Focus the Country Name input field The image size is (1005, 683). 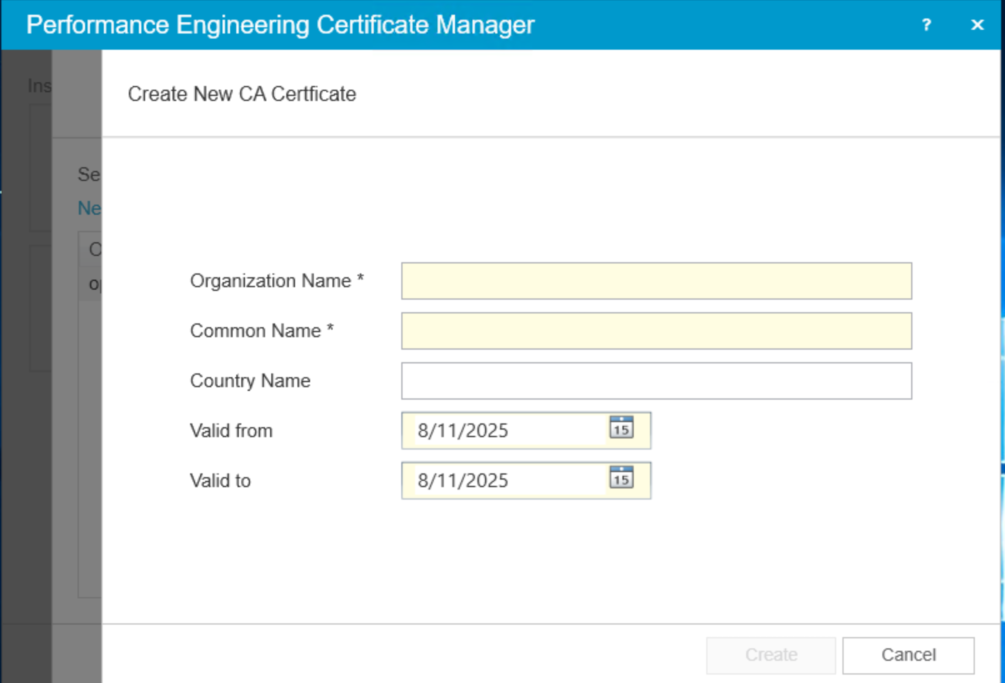[656, 381]
